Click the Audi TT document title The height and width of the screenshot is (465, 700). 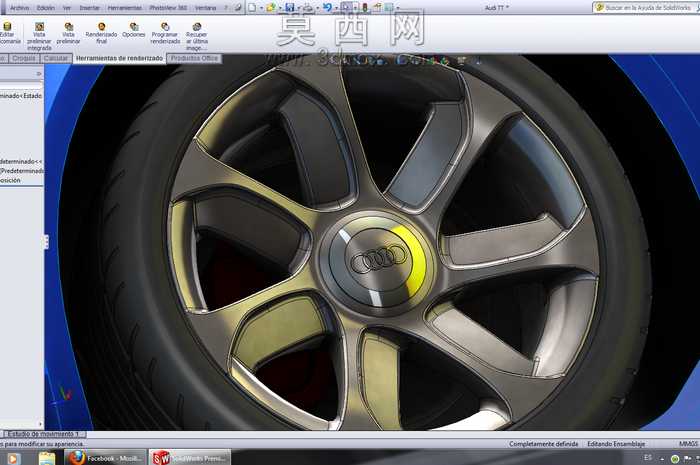pos(496,8)
